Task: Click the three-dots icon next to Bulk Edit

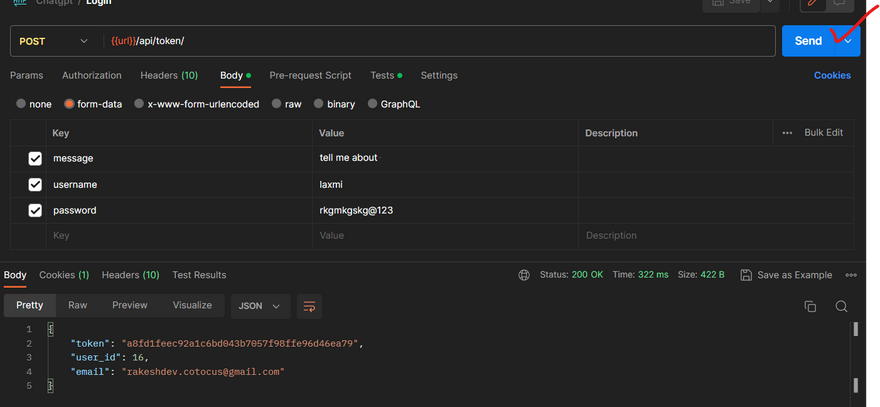Action: 787,133
